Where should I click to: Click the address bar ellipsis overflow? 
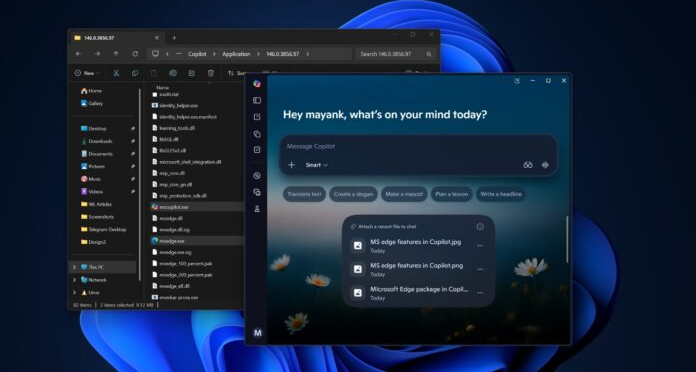click(179, 54)
